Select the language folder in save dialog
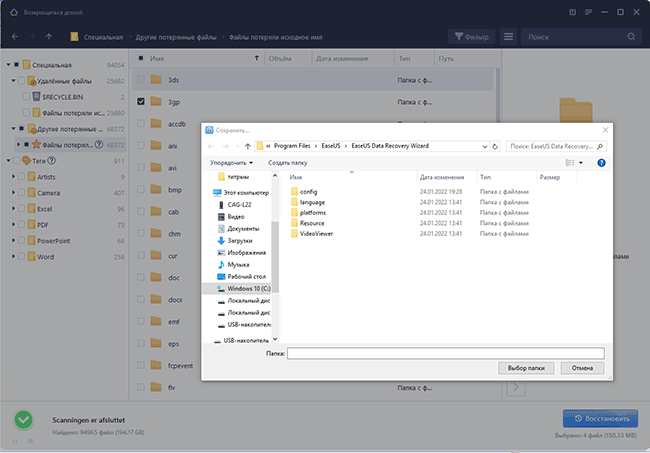The height and width of the screenshot is (453, 650). (312, 202)
